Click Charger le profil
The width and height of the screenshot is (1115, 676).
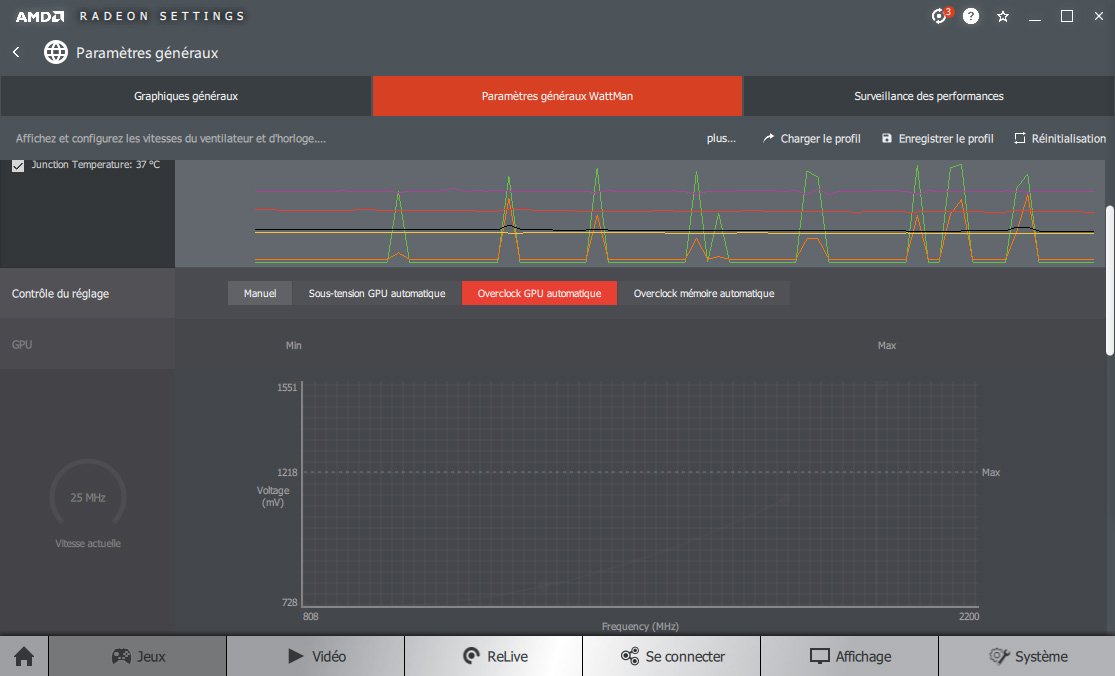[811, 139]
